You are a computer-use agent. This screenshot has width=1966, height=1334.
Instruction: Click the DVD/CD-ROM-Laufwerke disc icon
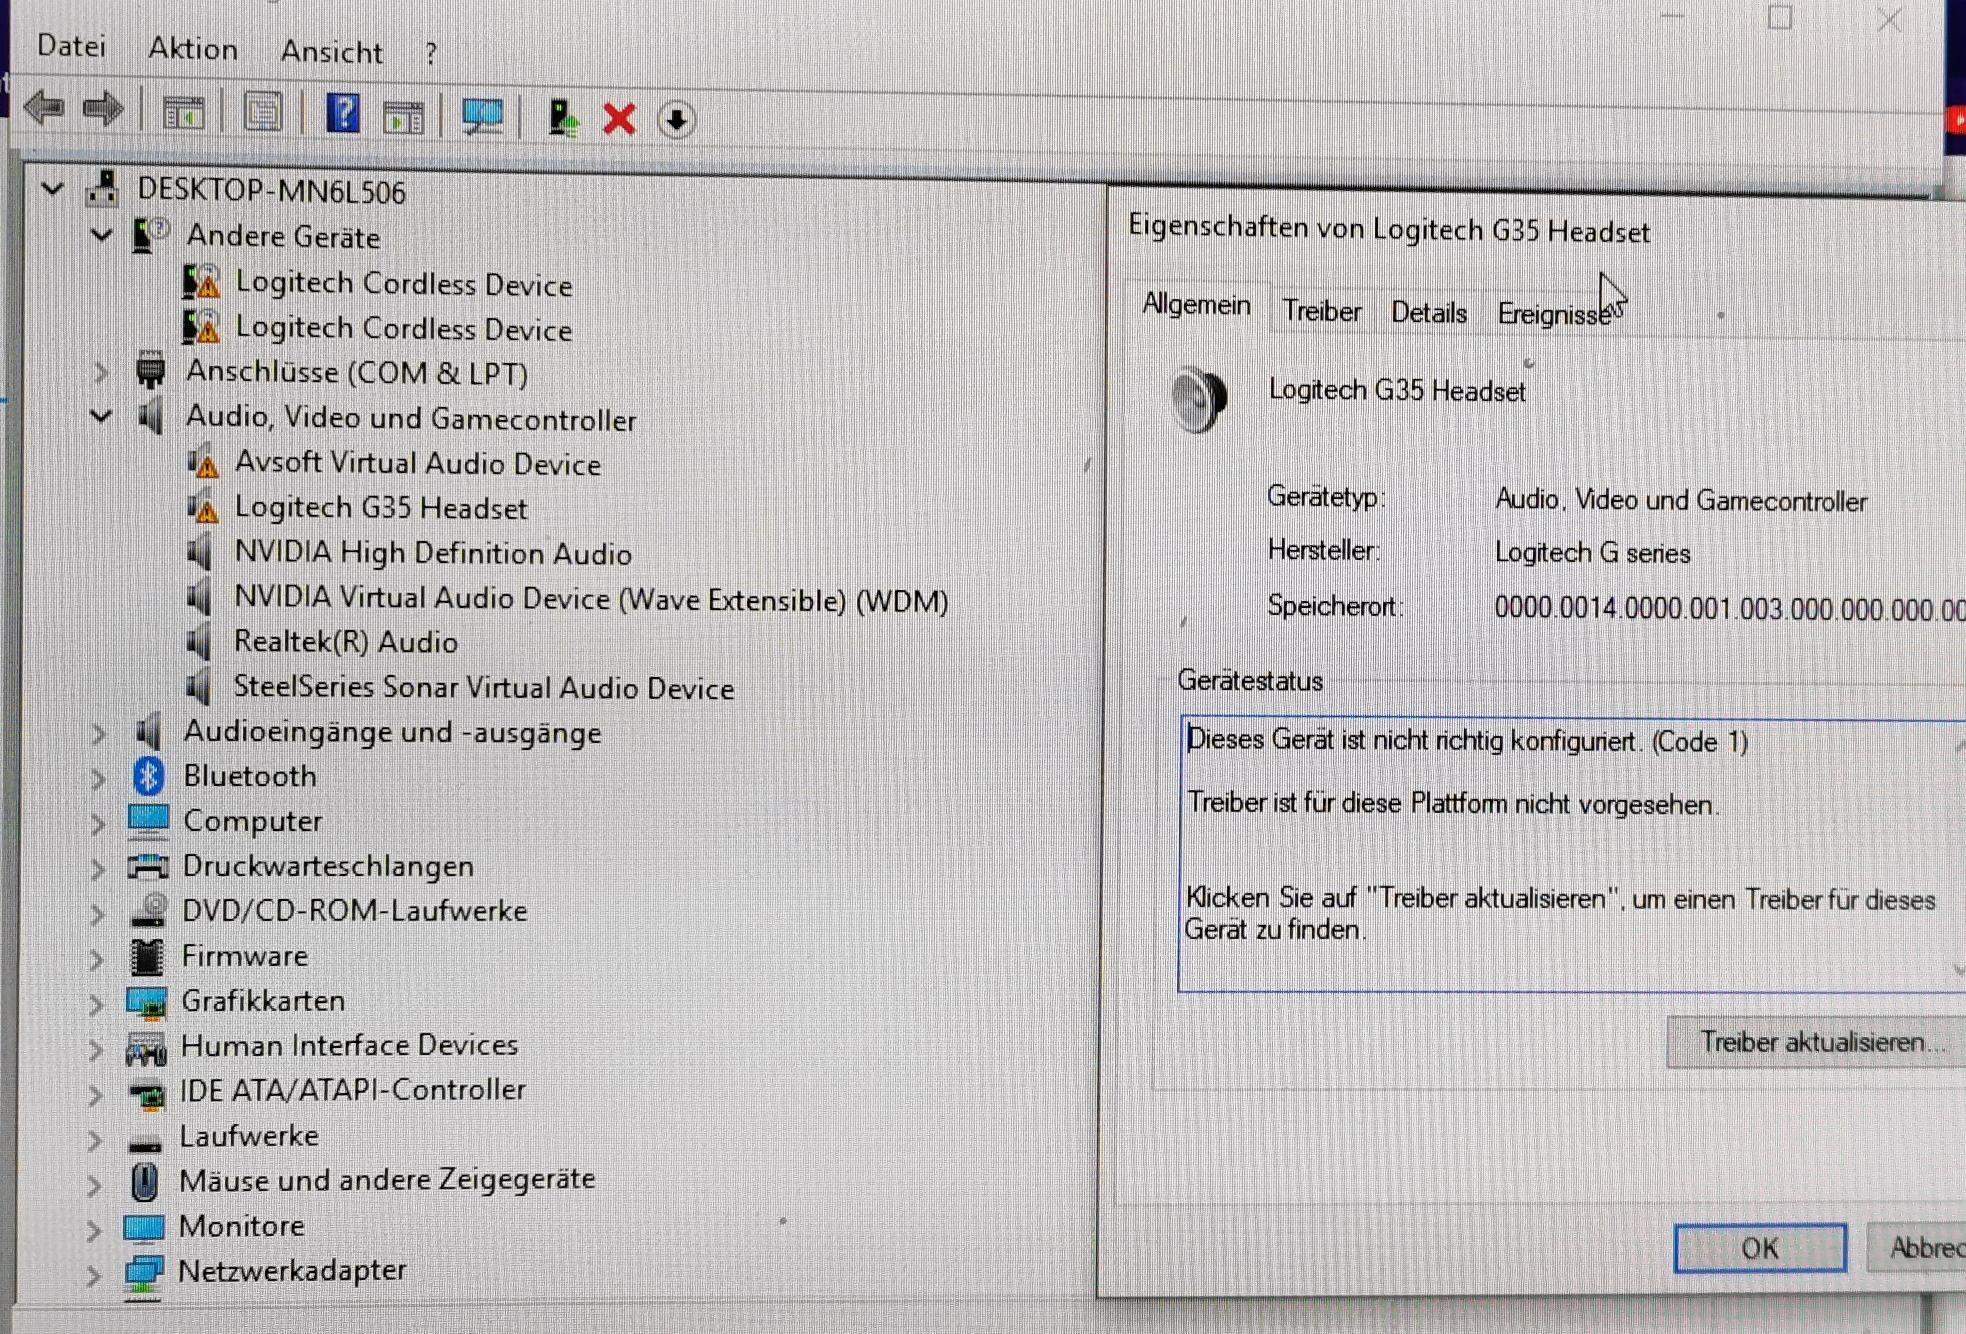(x=149, y=910)
